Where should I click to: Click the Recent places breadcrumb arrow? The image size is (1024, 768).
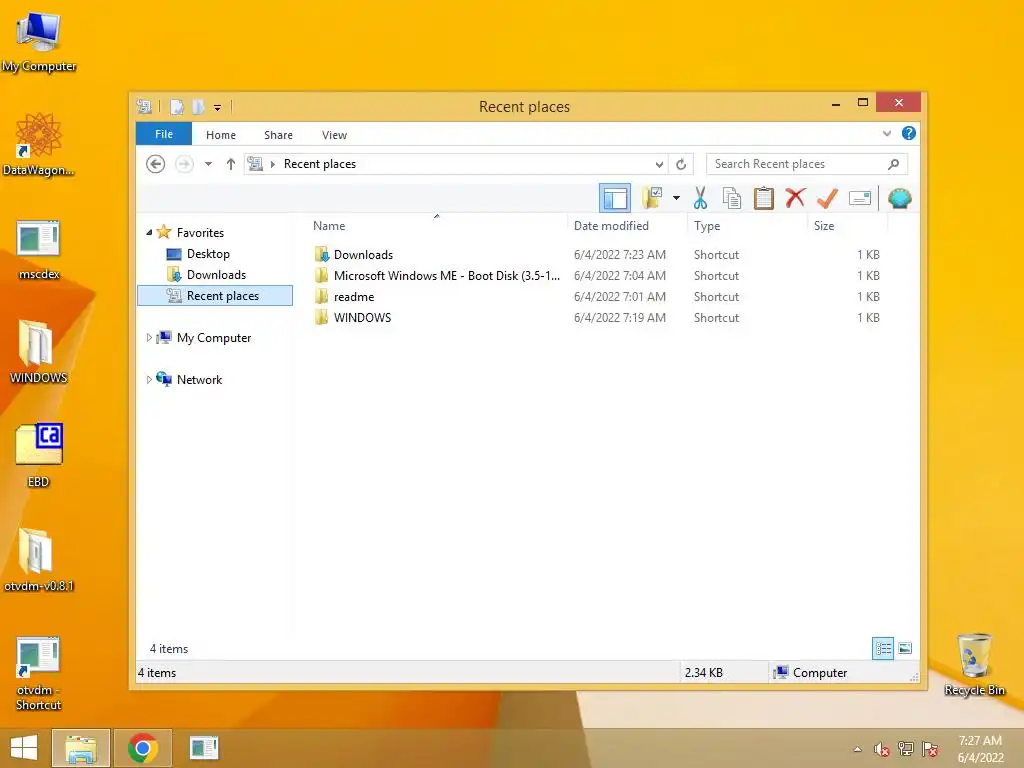[273, 164]
